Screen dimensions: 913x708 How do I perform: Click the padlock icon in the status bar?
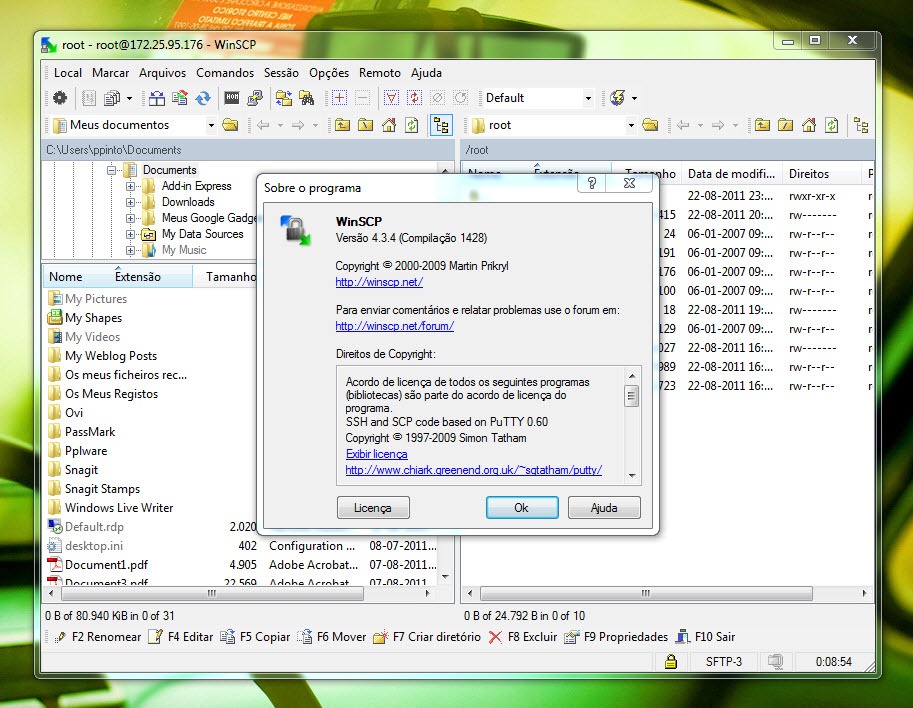click(672, 662)
